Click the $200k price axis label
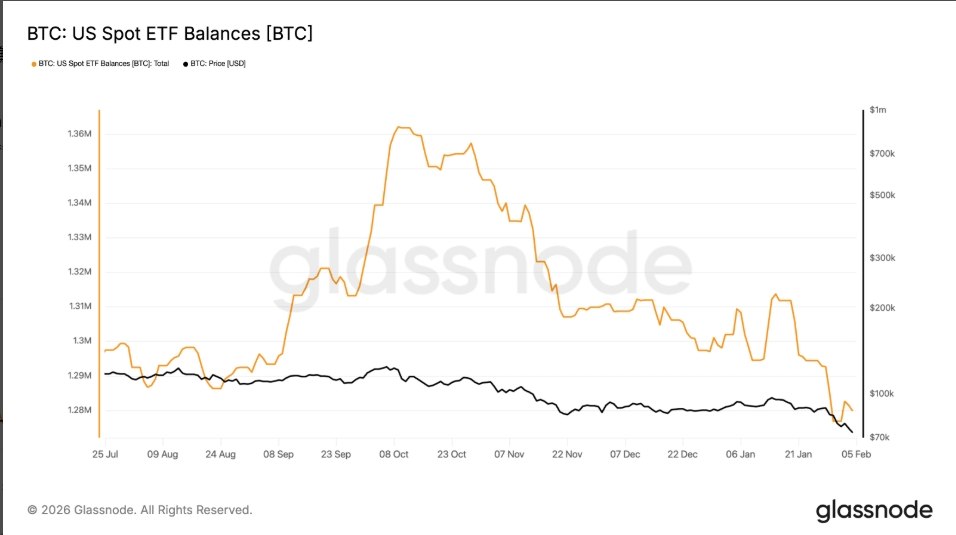This screenshot has height=535, width=956. coord(883,308)
